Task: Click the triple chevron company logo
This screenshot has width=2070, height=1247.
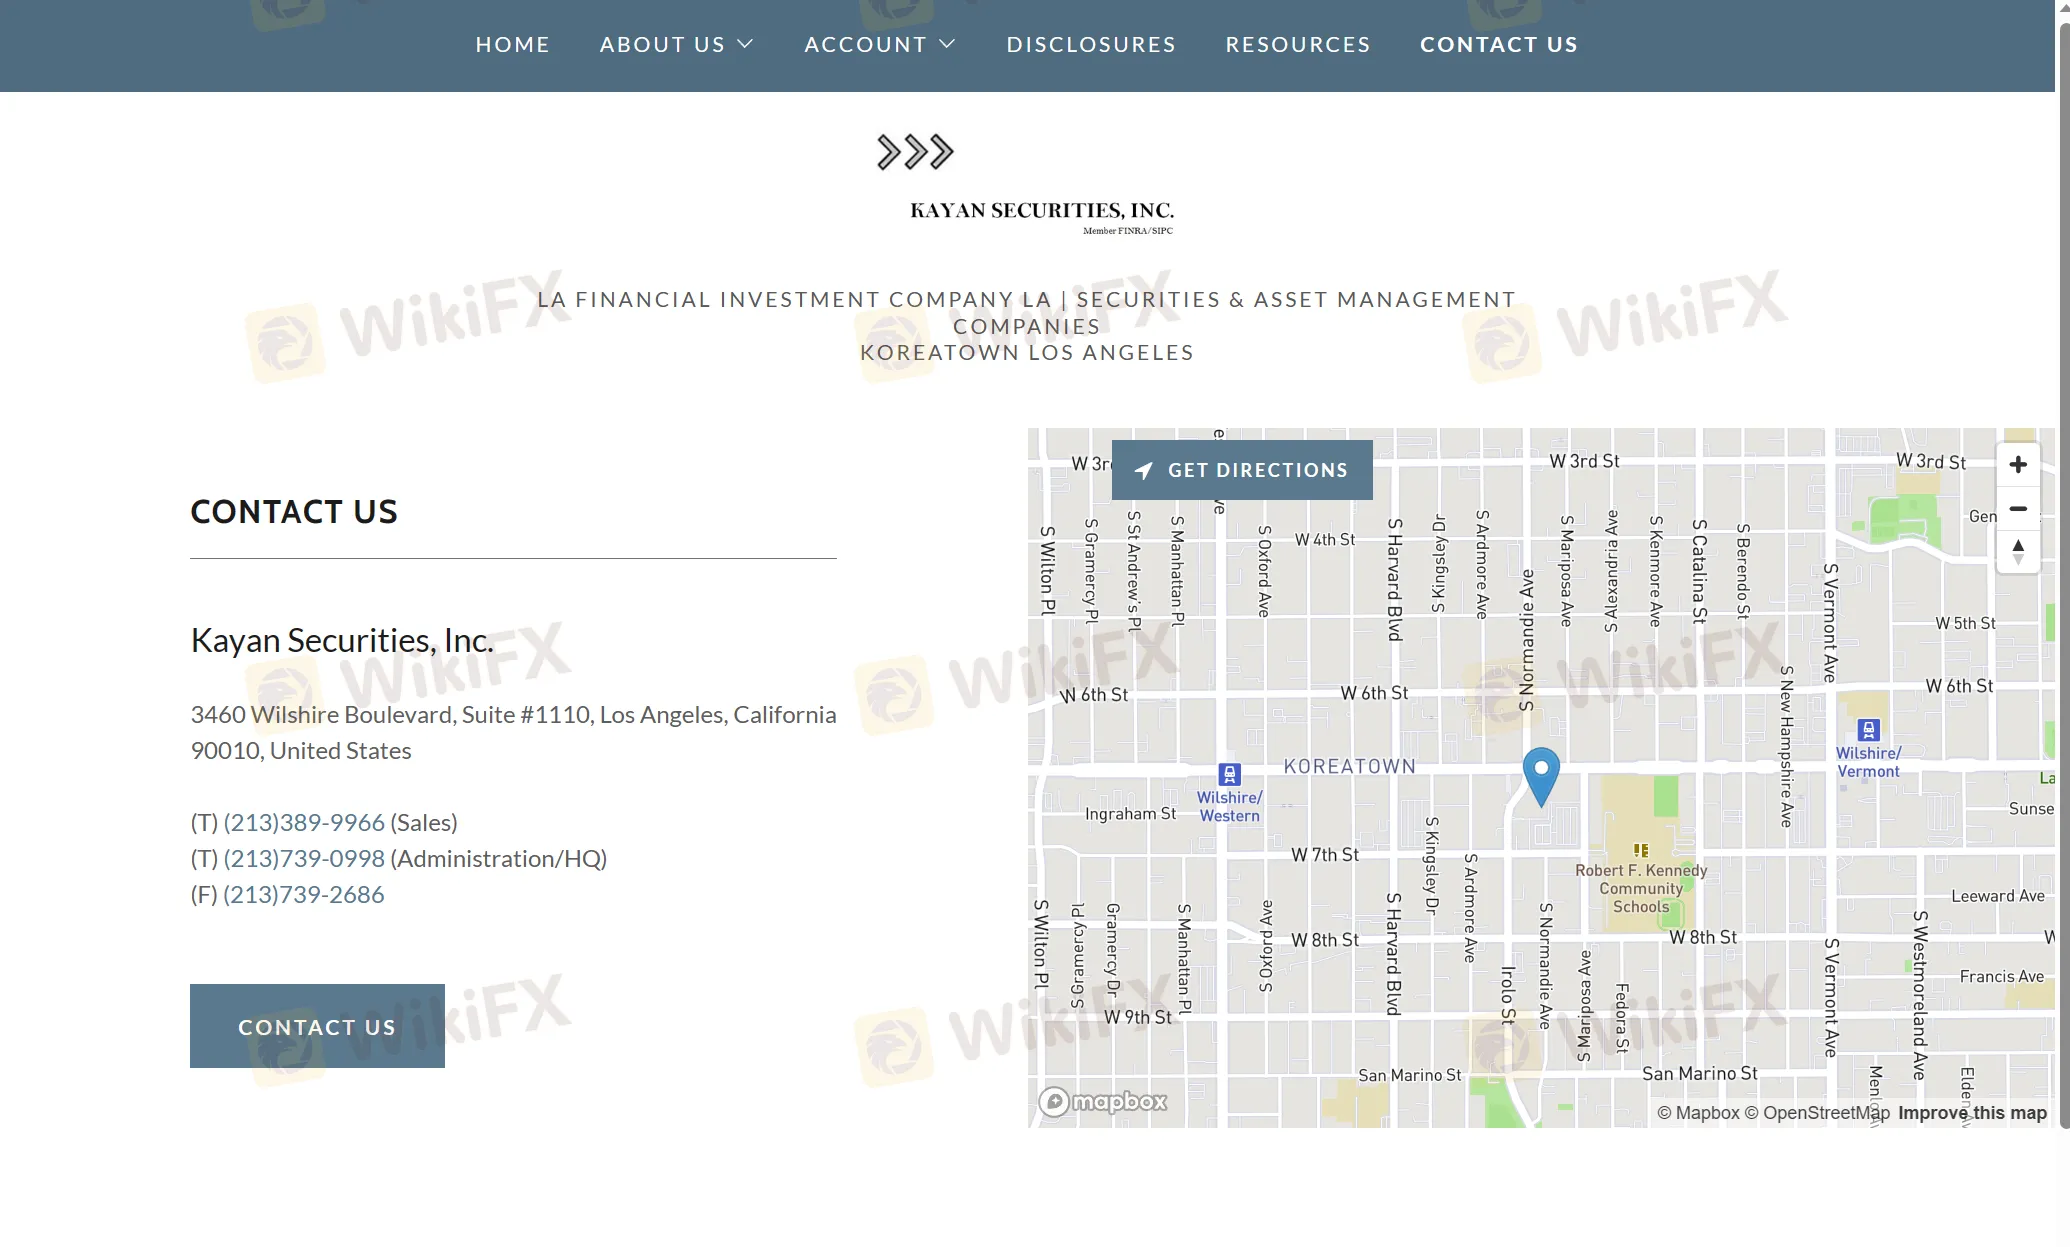Action: pos(915,152)
